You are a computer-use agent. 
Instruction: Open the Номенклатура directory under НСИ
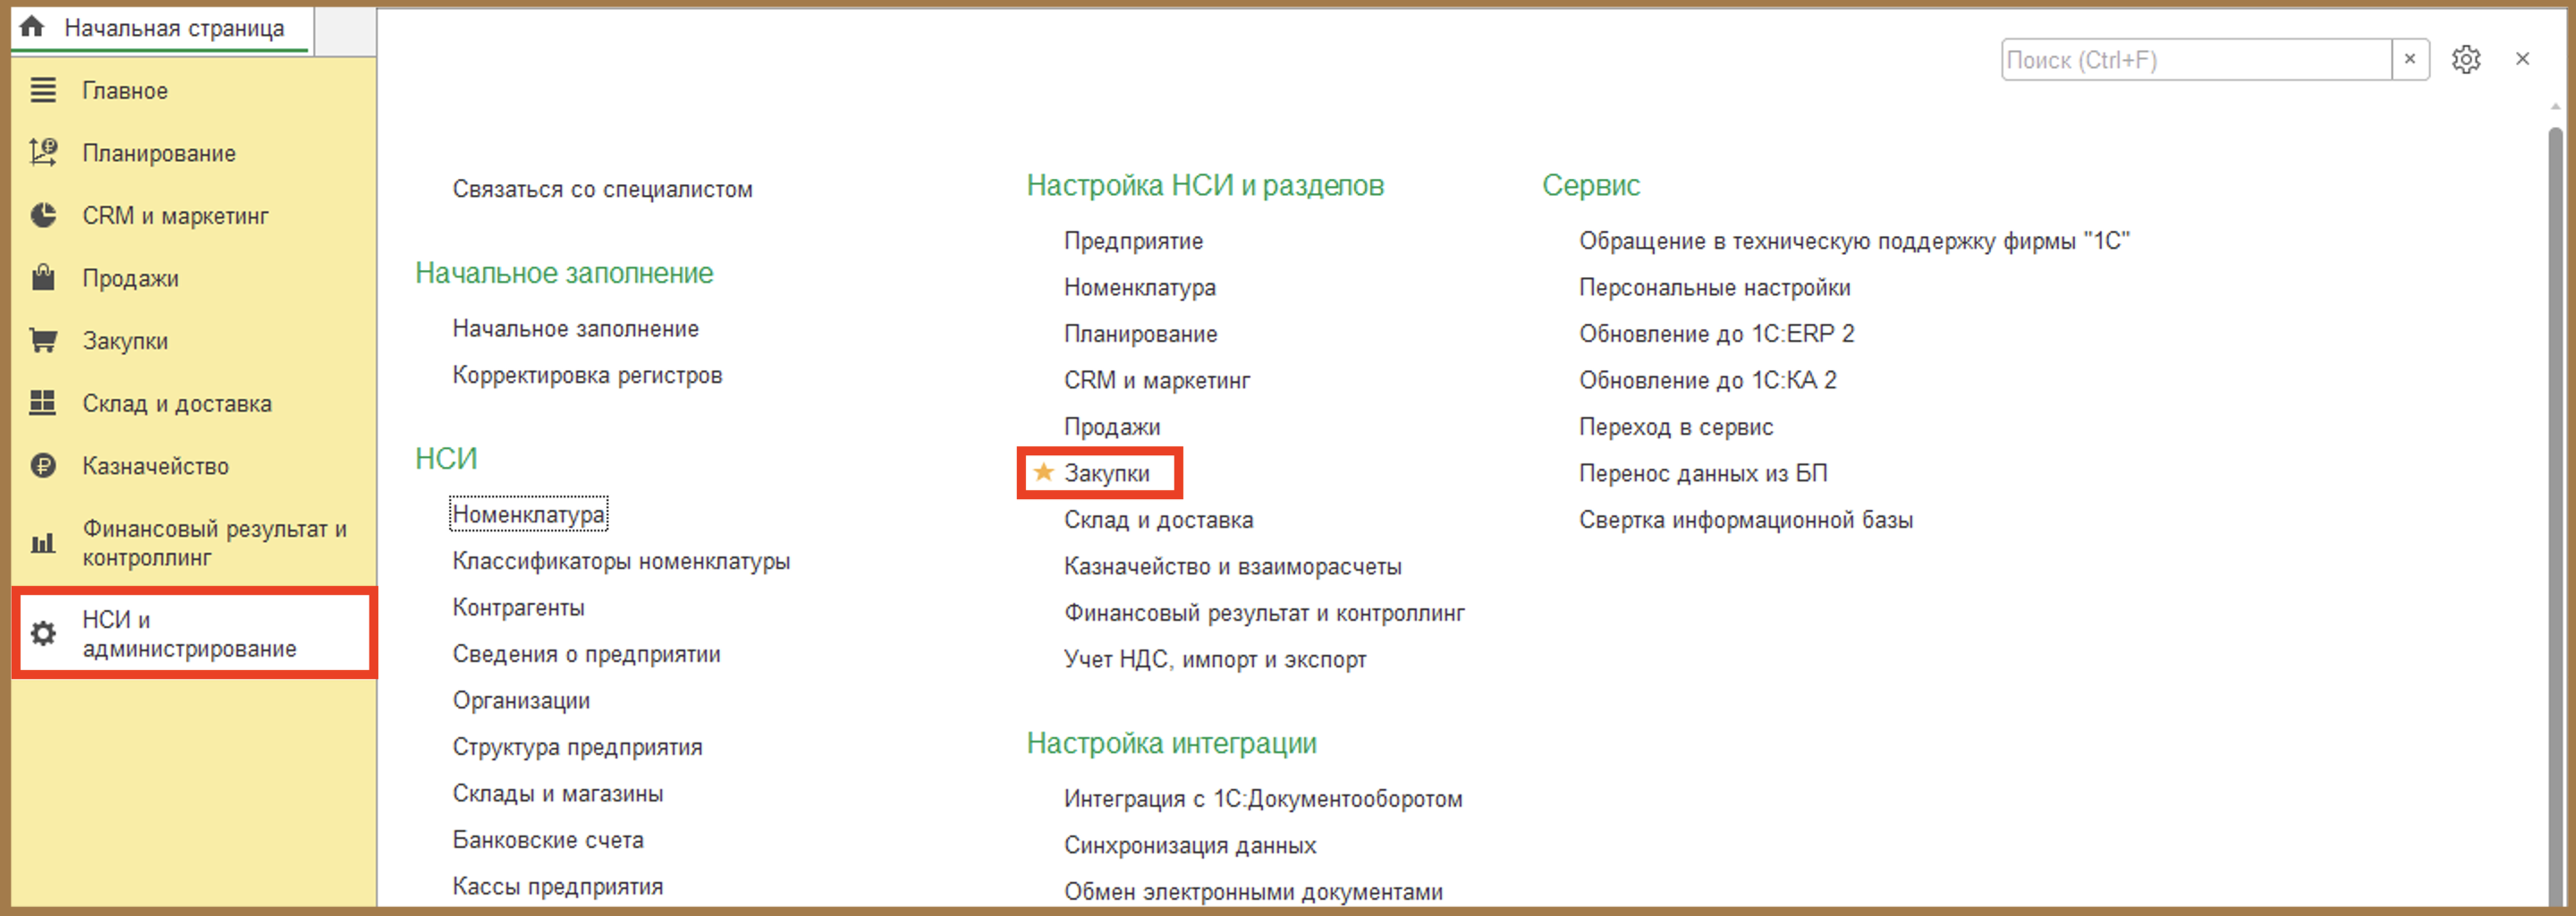(x=528, y=514)
